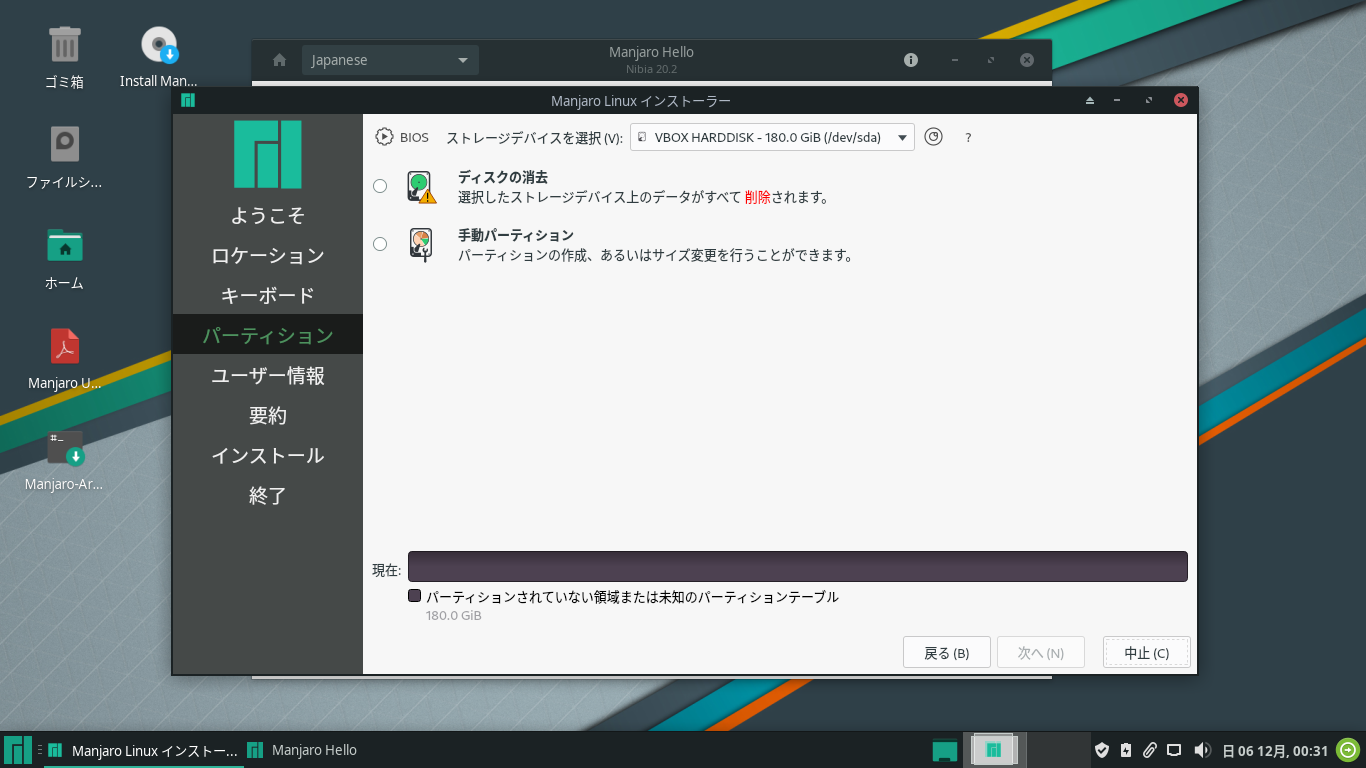1366x768 pixels.
Task: Click the ディスクの消去 heading text
Action: click(503, 177)
